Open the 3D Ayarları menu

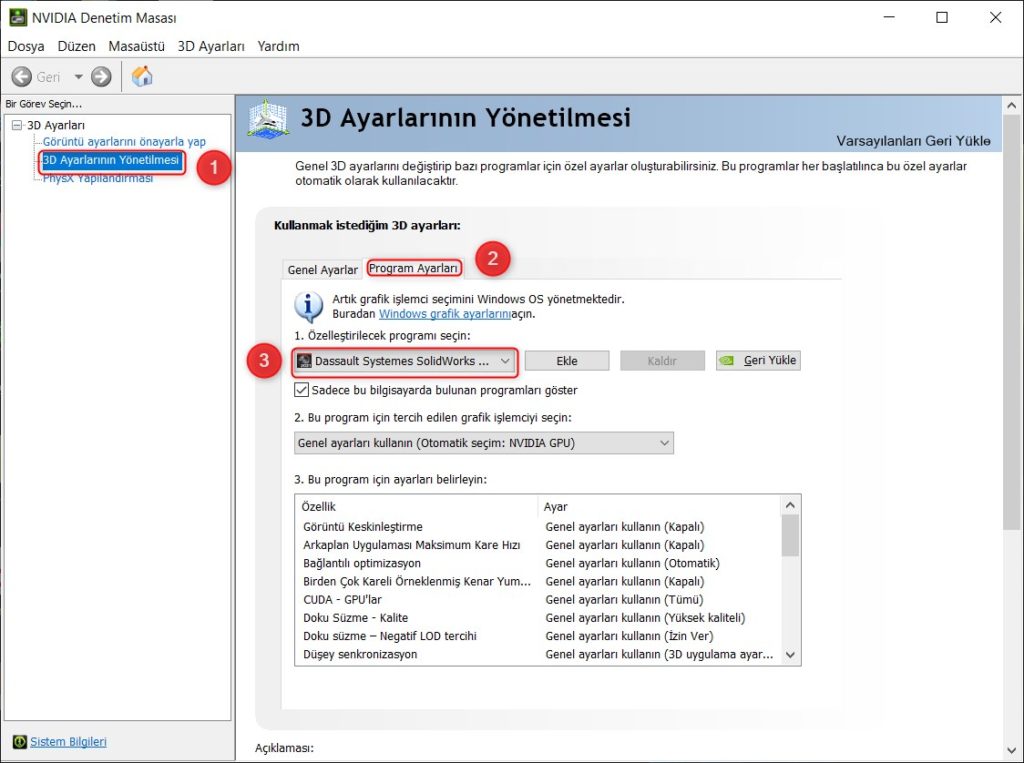point(211,46)
